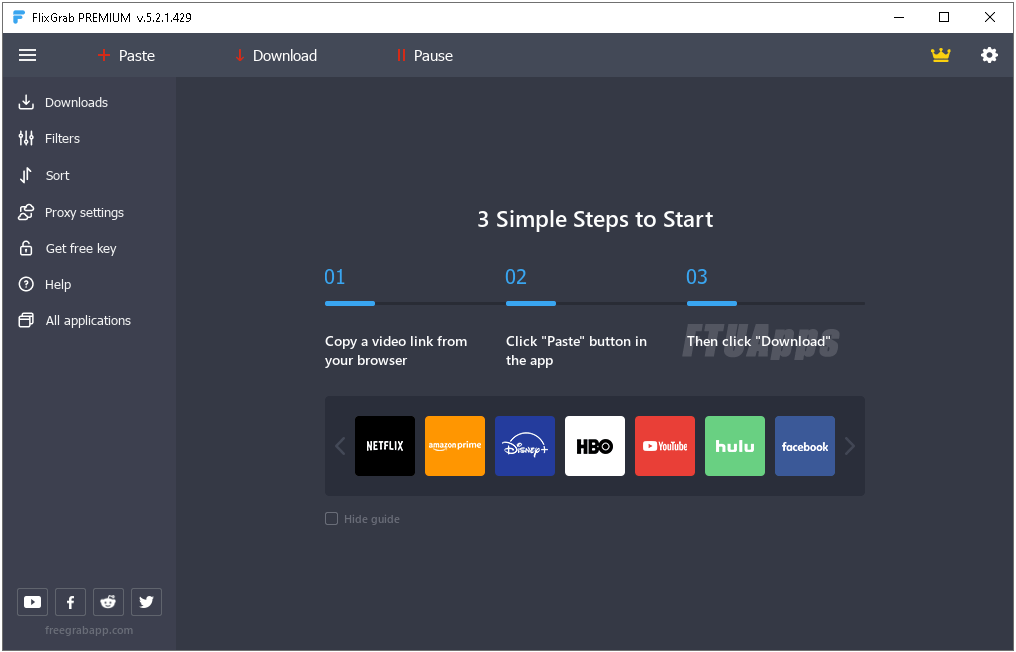
Task: Open Reddit social icon
Action: 108,602
